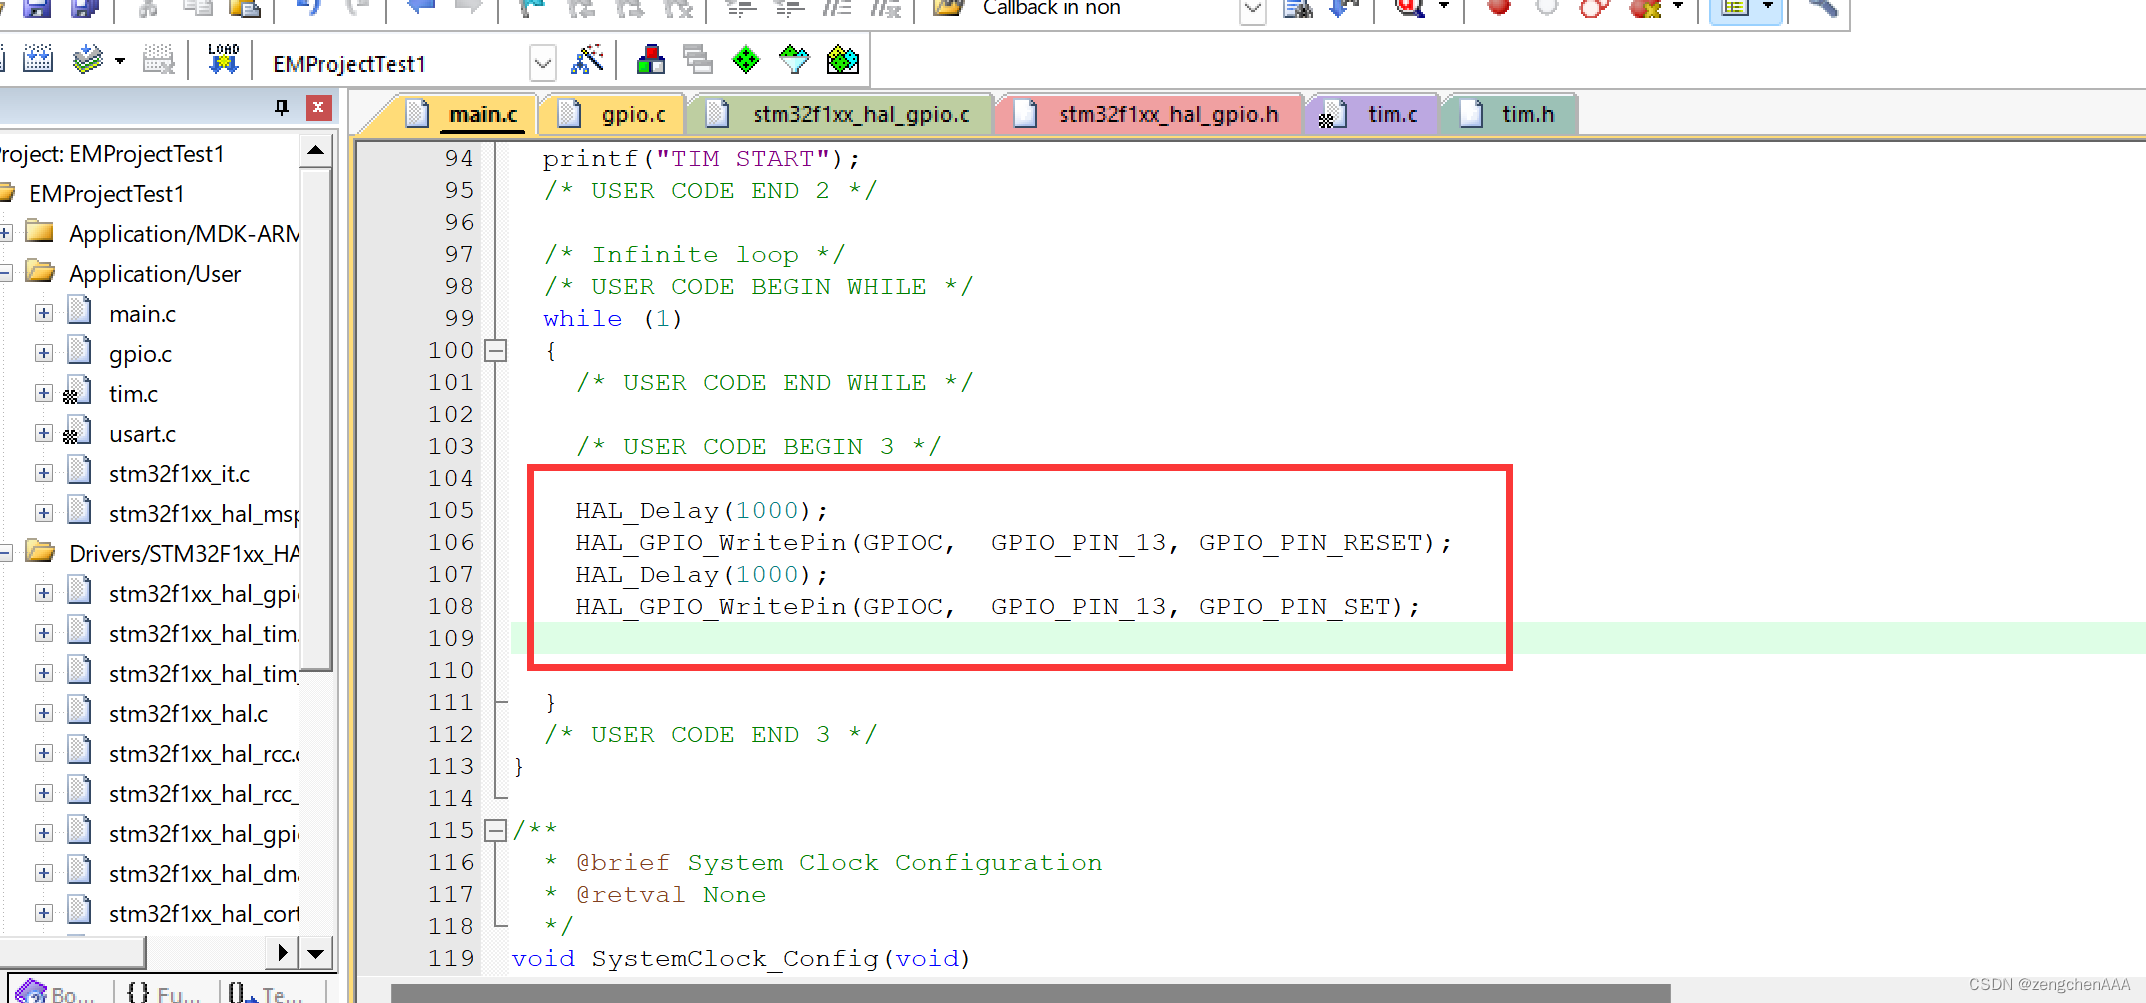Click line number 105 in gutter
The image size is (2146, 1003).
pyautogui.click(x=451, y=510)
